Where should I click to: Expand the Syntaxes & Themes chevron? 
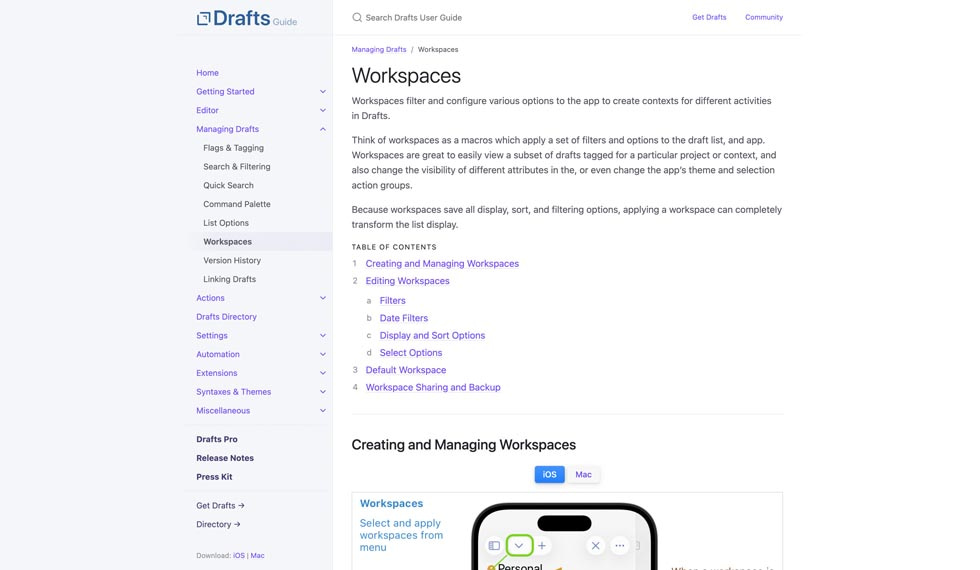322,391
